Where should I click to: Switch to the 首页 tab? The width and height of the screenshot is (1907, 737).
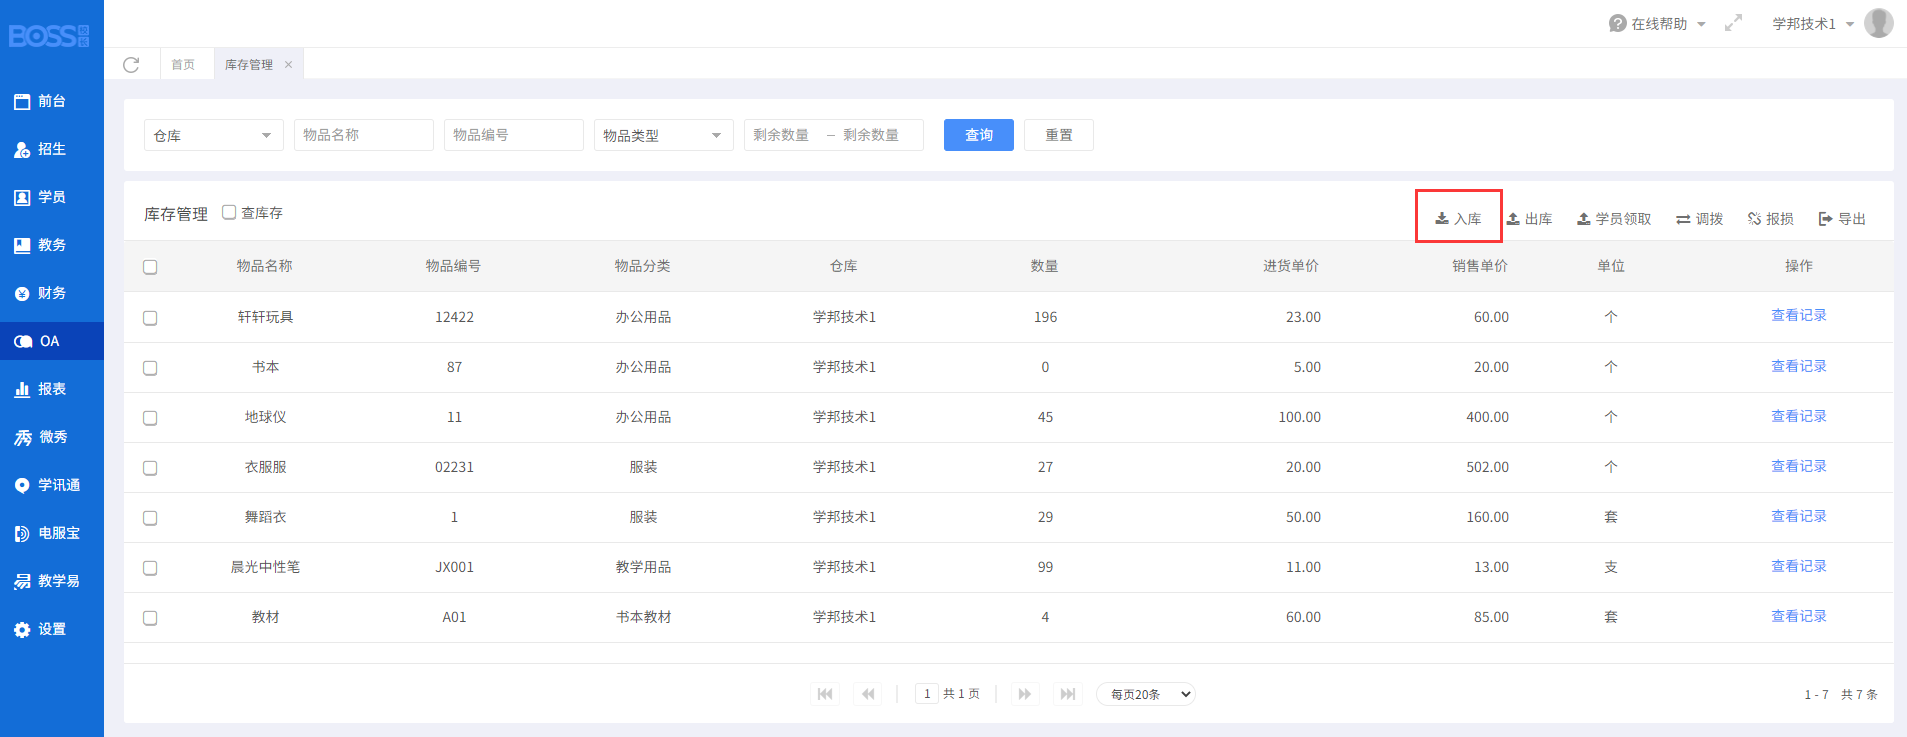[x=183, y=65]
